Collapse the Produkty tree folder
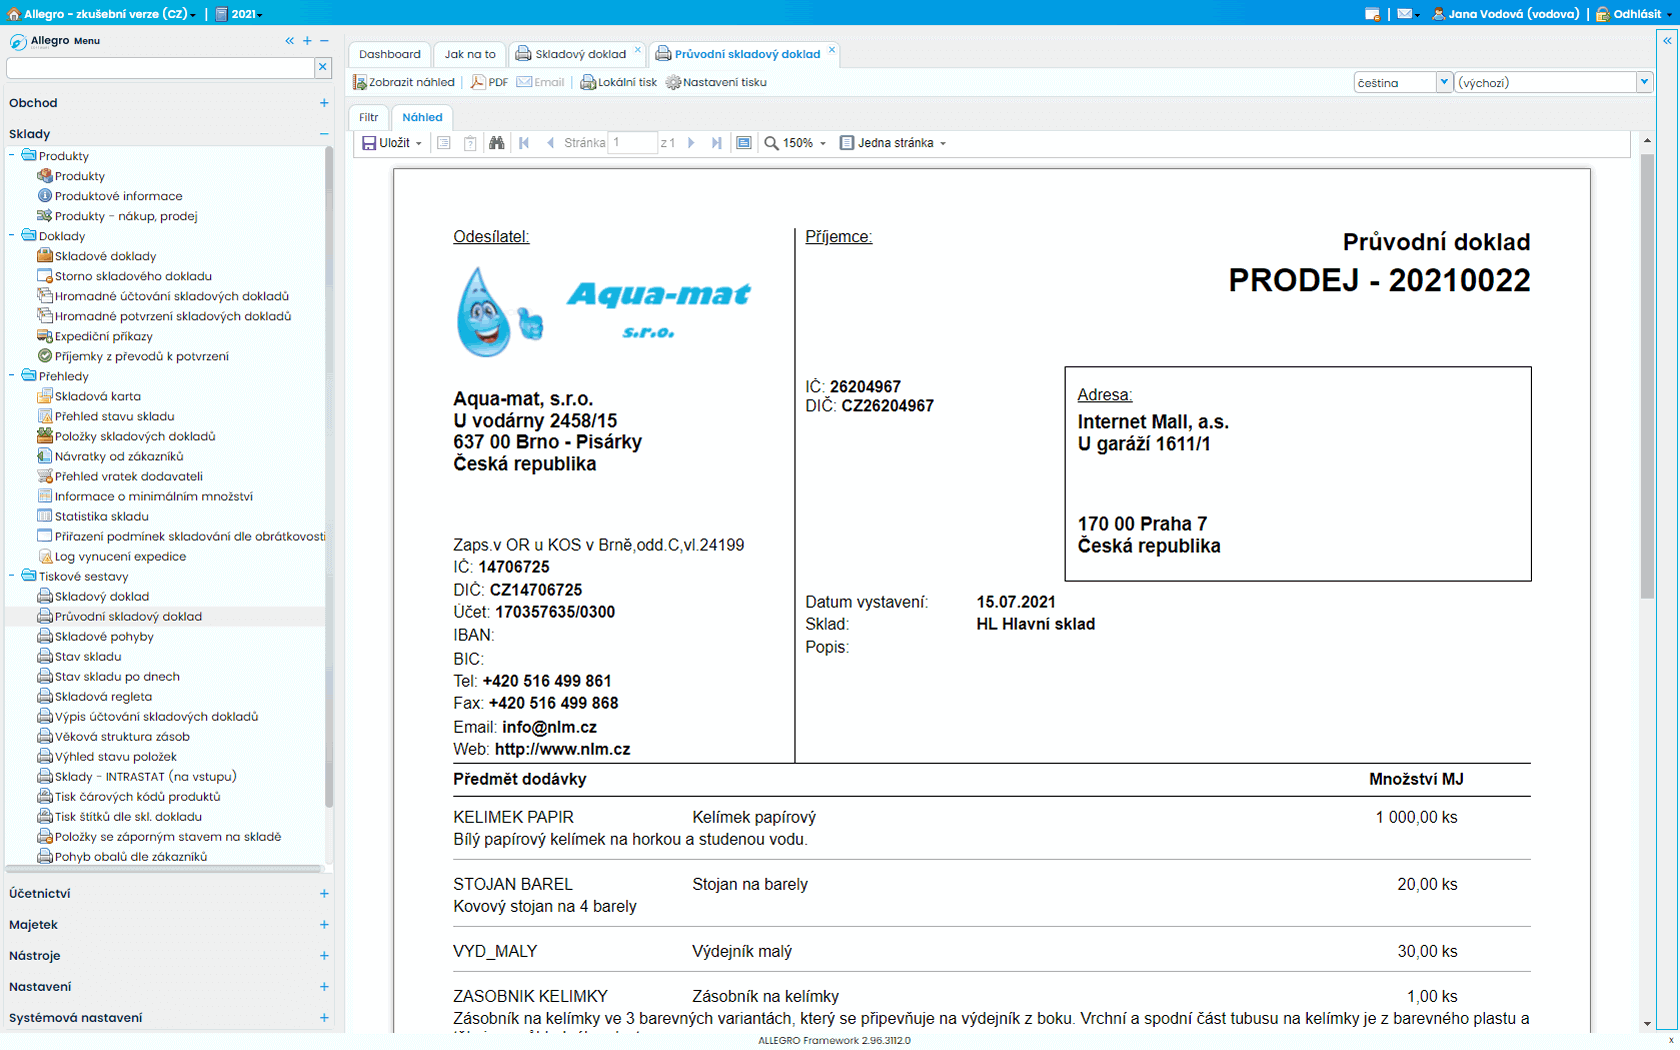Viewport: 1680px width, 1050px height. 12,155
